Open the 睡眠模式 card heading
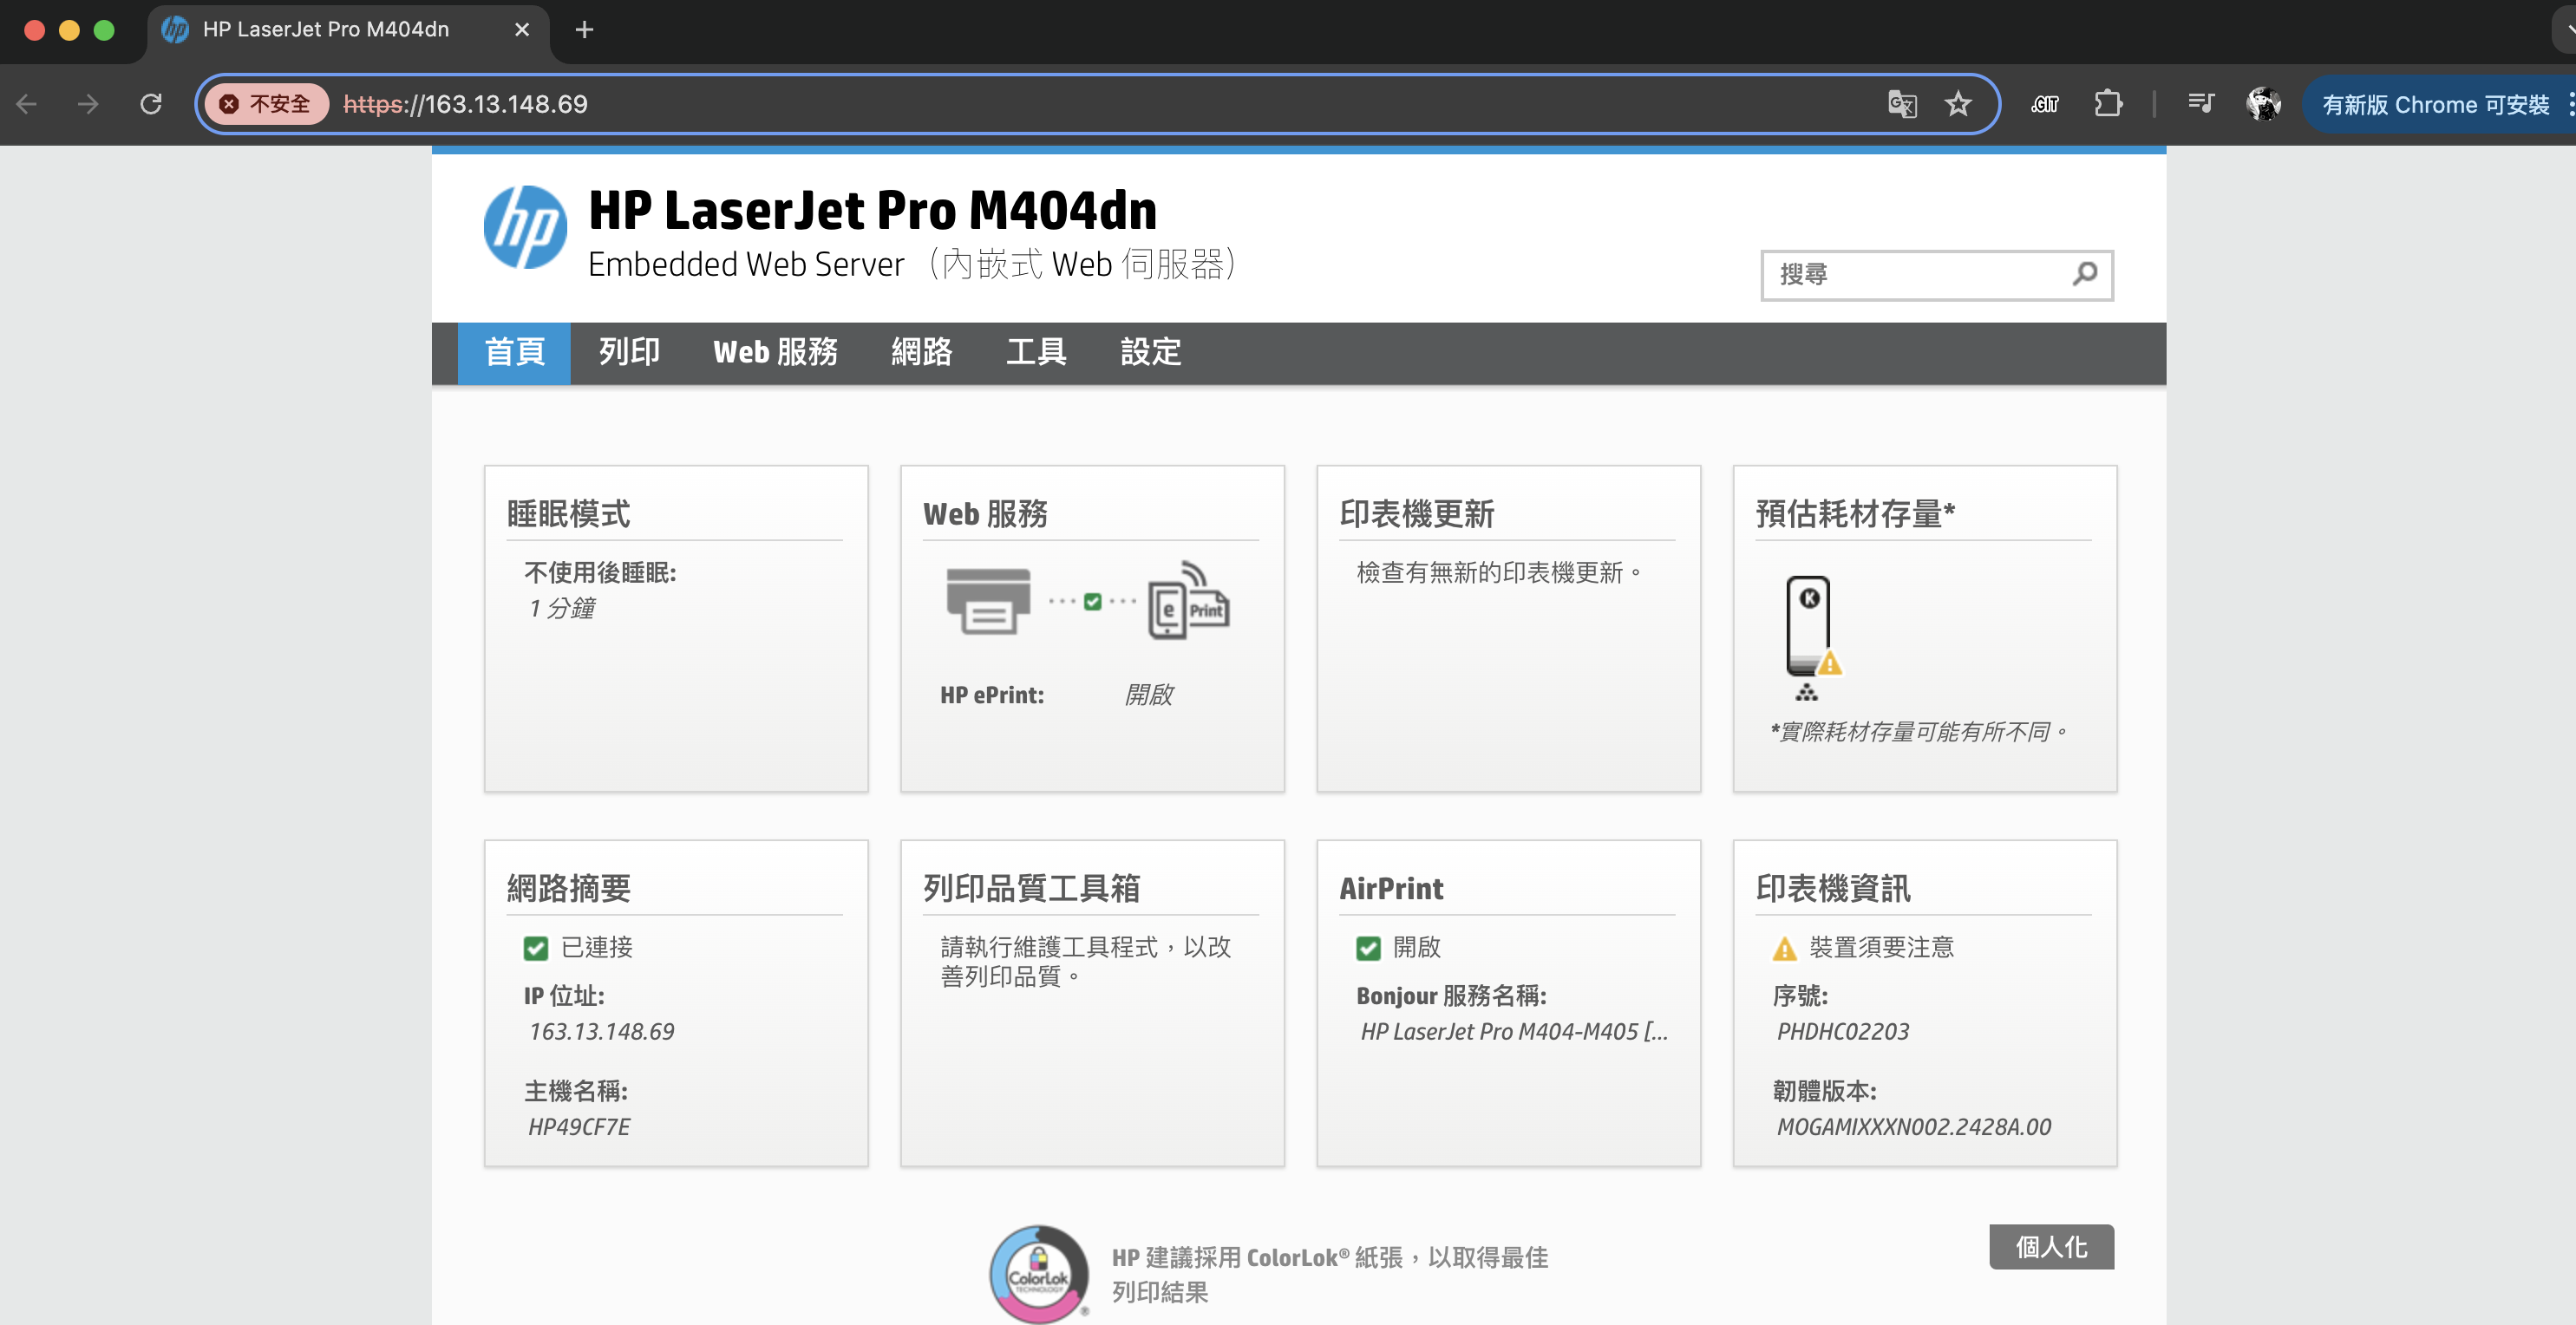The width and height of the screenshot is (2576, 1325). click(568, 514)
